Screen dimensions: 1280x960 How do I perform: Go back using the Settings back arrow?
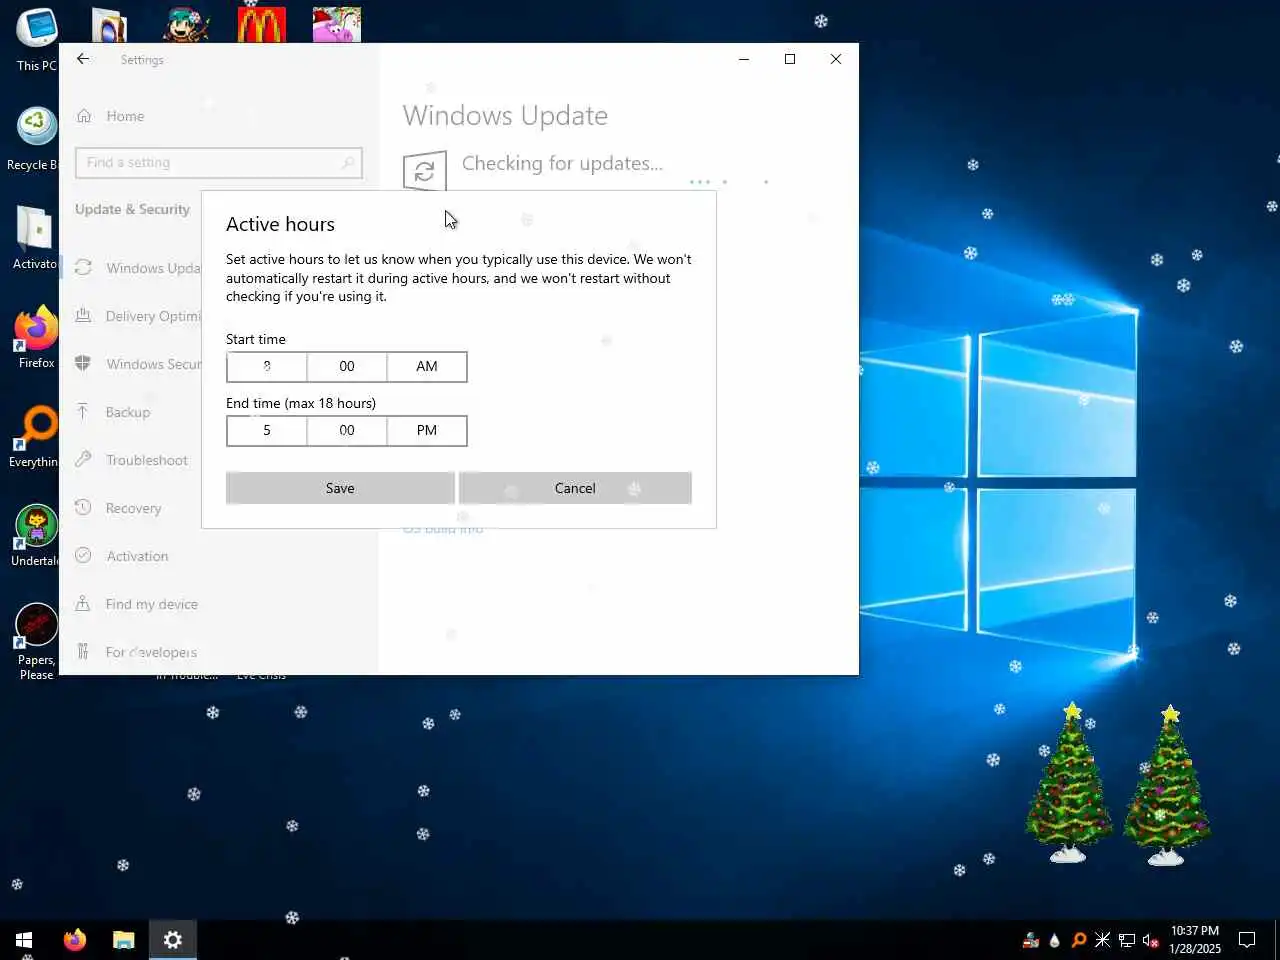(83, 59)
